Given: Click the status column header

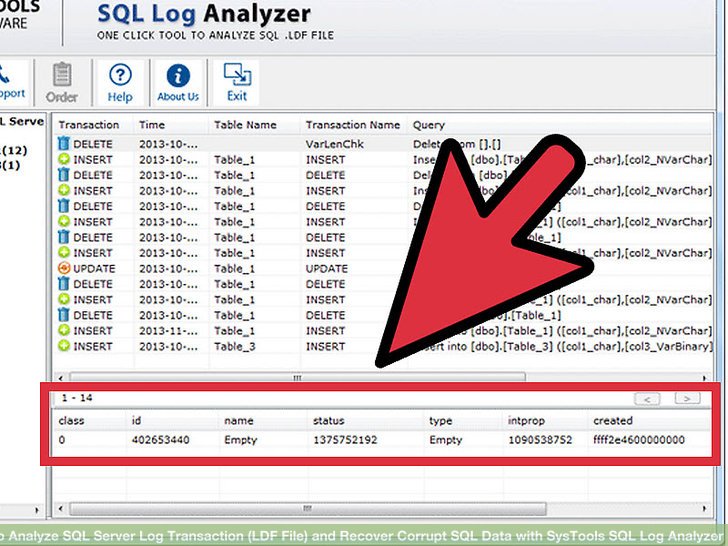Looking at the screenshot, I should 329,421.
